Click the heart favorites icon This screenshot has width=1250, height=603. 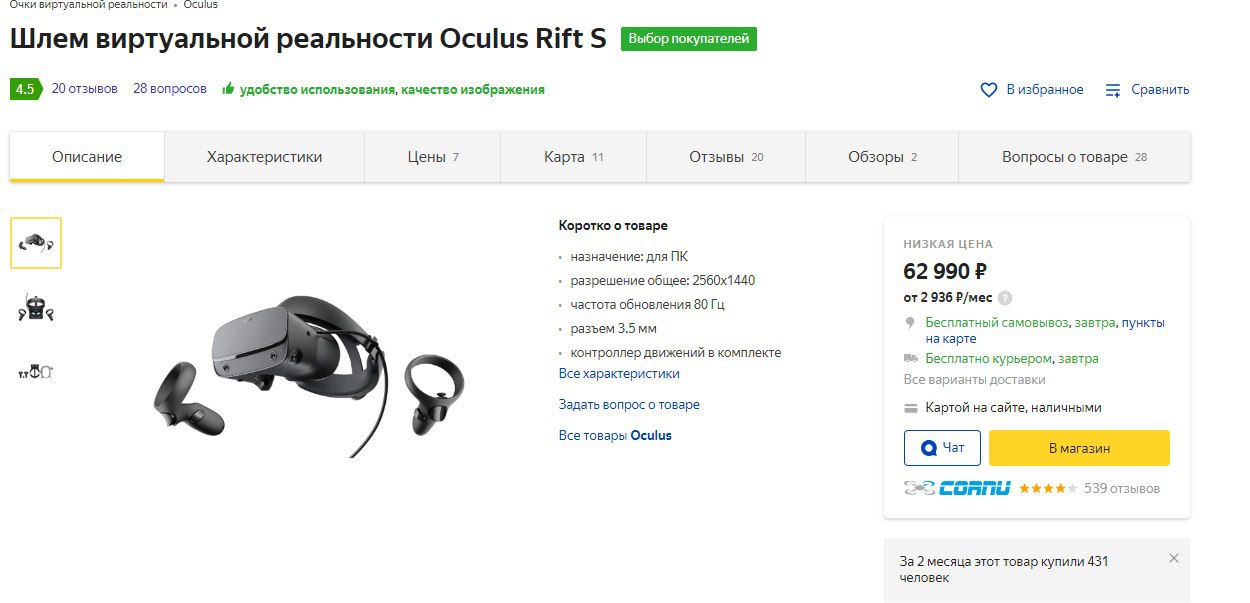point(989,90)
